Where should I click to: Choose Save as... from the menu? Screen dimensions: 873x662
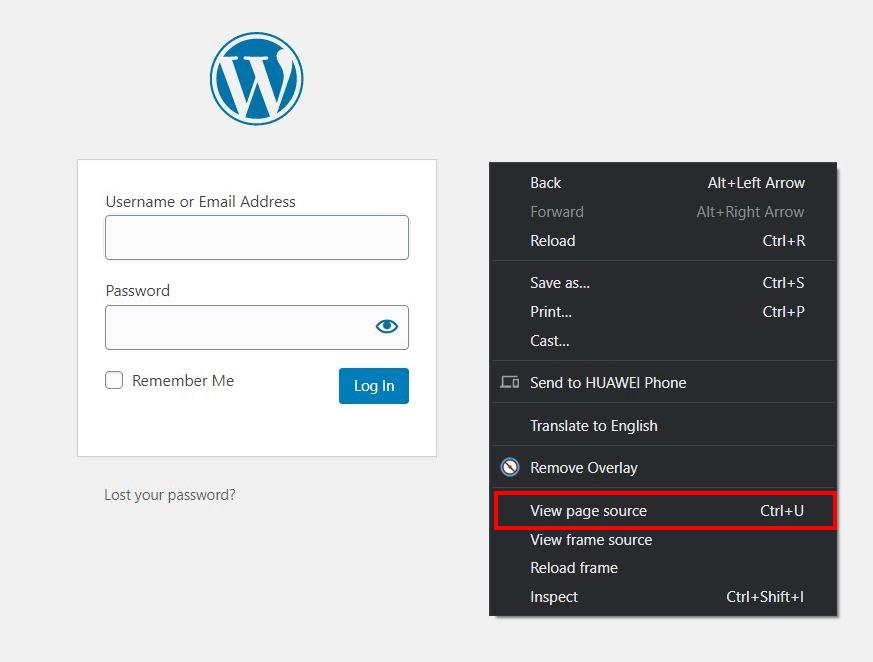tap(560, 283)
